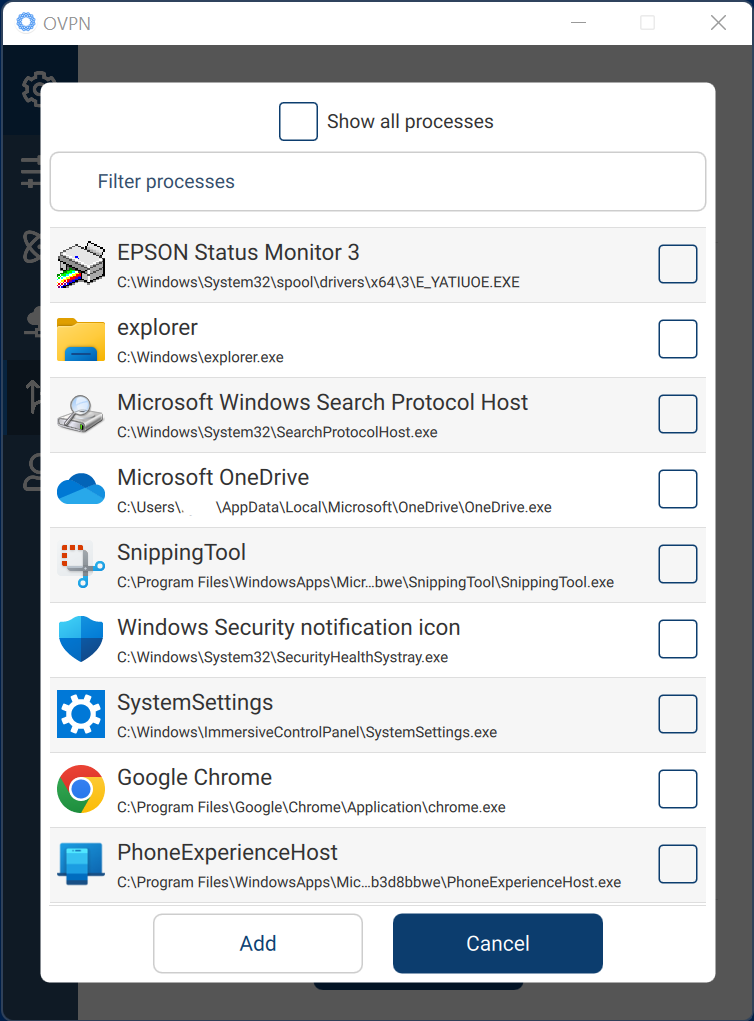Click the Cancel button
This screenshot has width=754, height=1021.
(498, 944)
